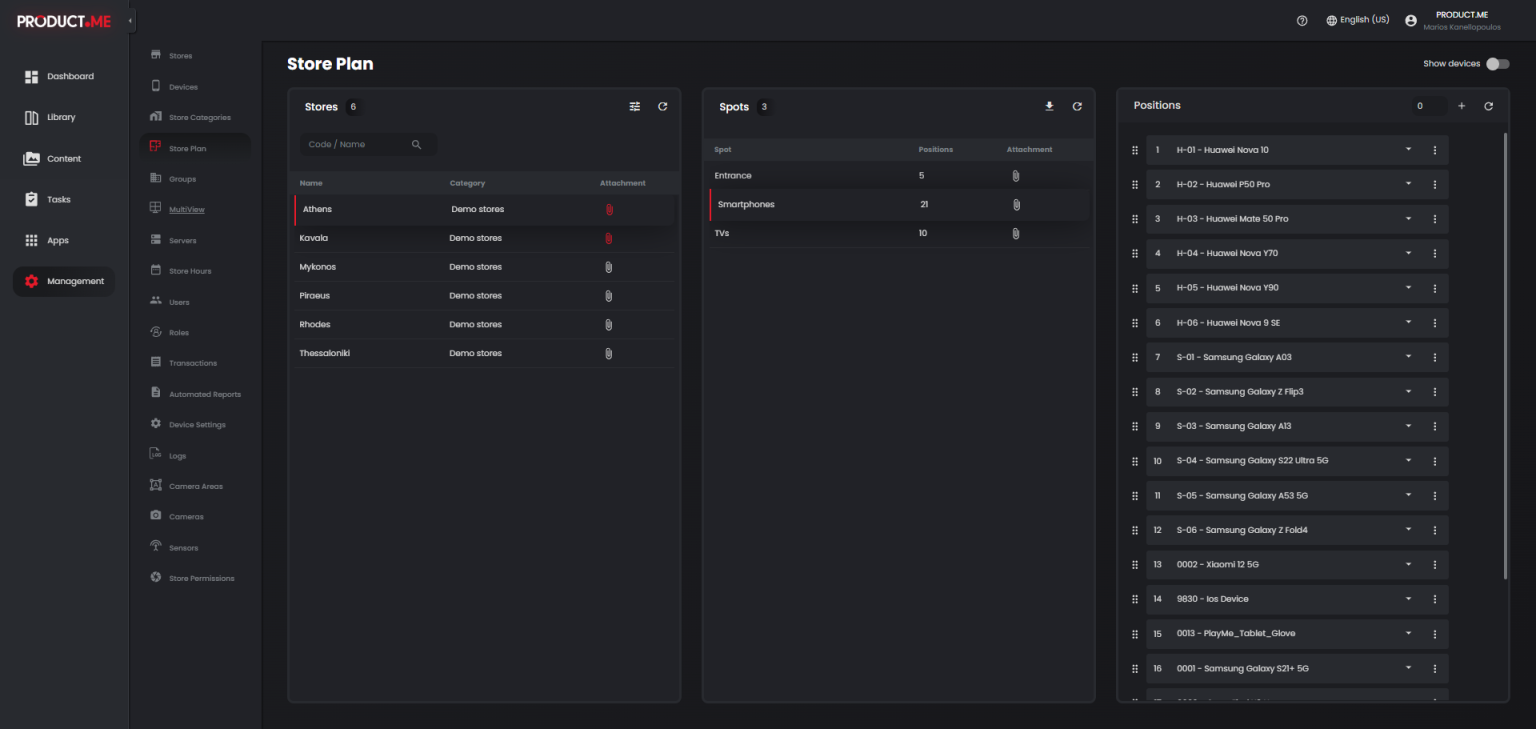
Task: Download the Spots list
Action: point(1049,106)
